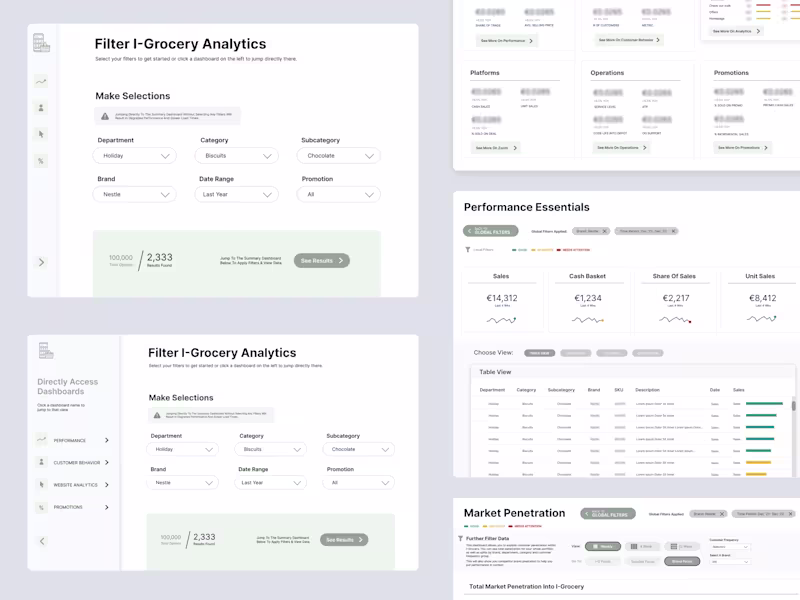Click the Local Filters funnel icon
The height and width of the screenshot is (600, 800).
[x=467, y=248]
